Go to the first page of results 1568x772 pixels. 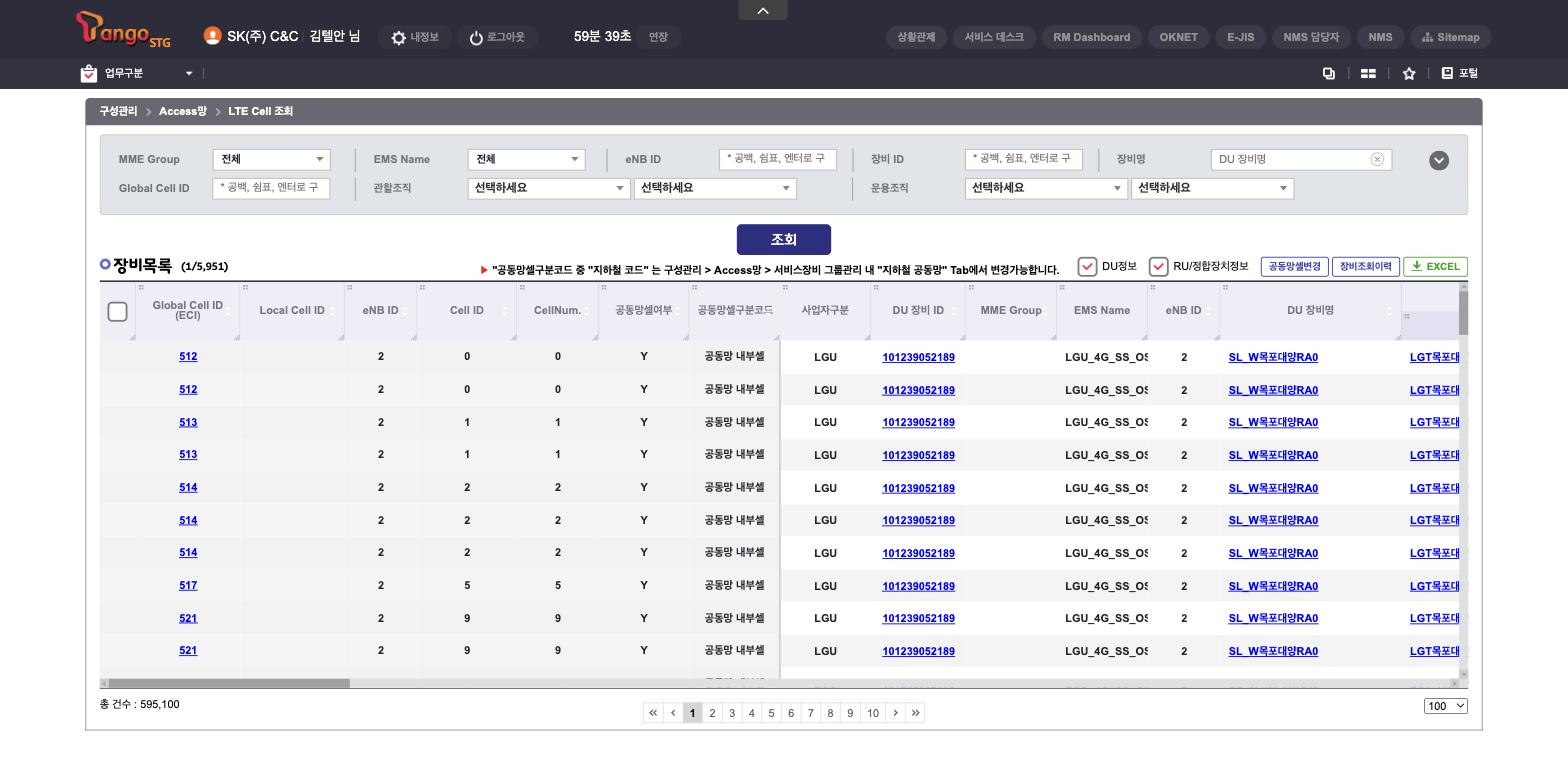pyautogui.click(x=653, y=713)
